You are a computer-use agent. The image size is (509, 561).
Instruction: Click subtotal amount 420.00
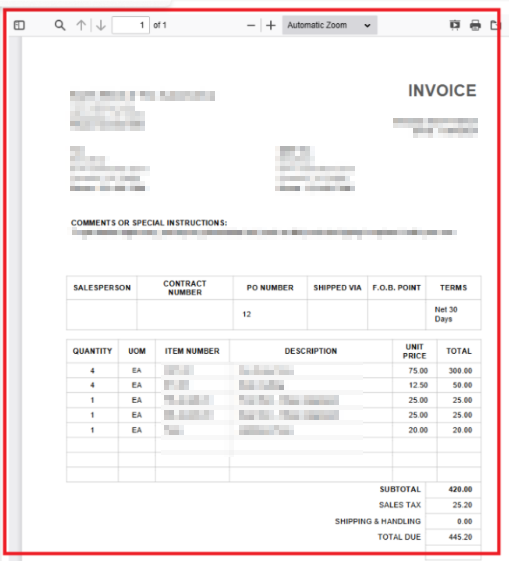click(x=460, y=489)
